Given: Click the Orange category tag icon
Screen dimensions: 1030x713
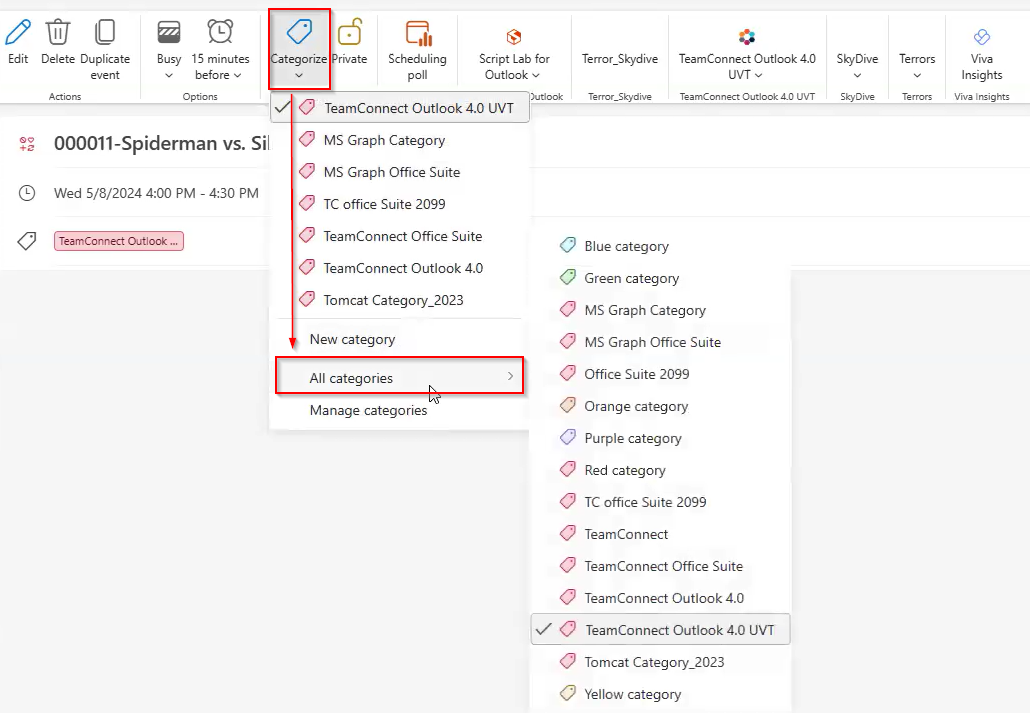Looking at the screenshot, I should [568, 405].
